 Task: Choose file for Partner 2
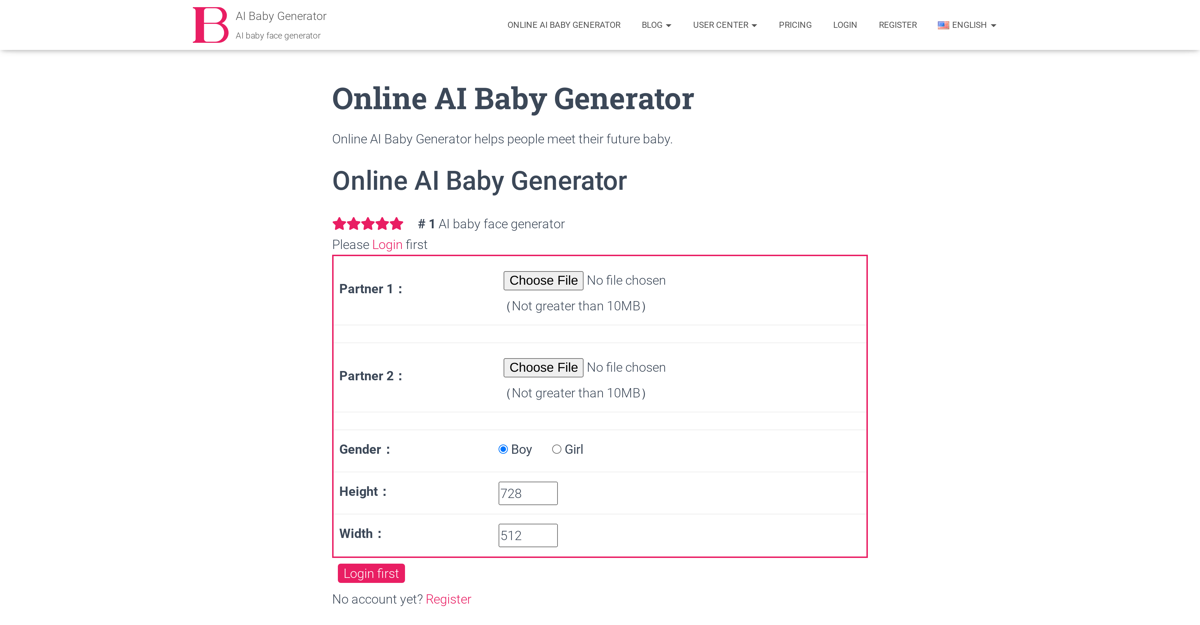click(x=543, y=368)
